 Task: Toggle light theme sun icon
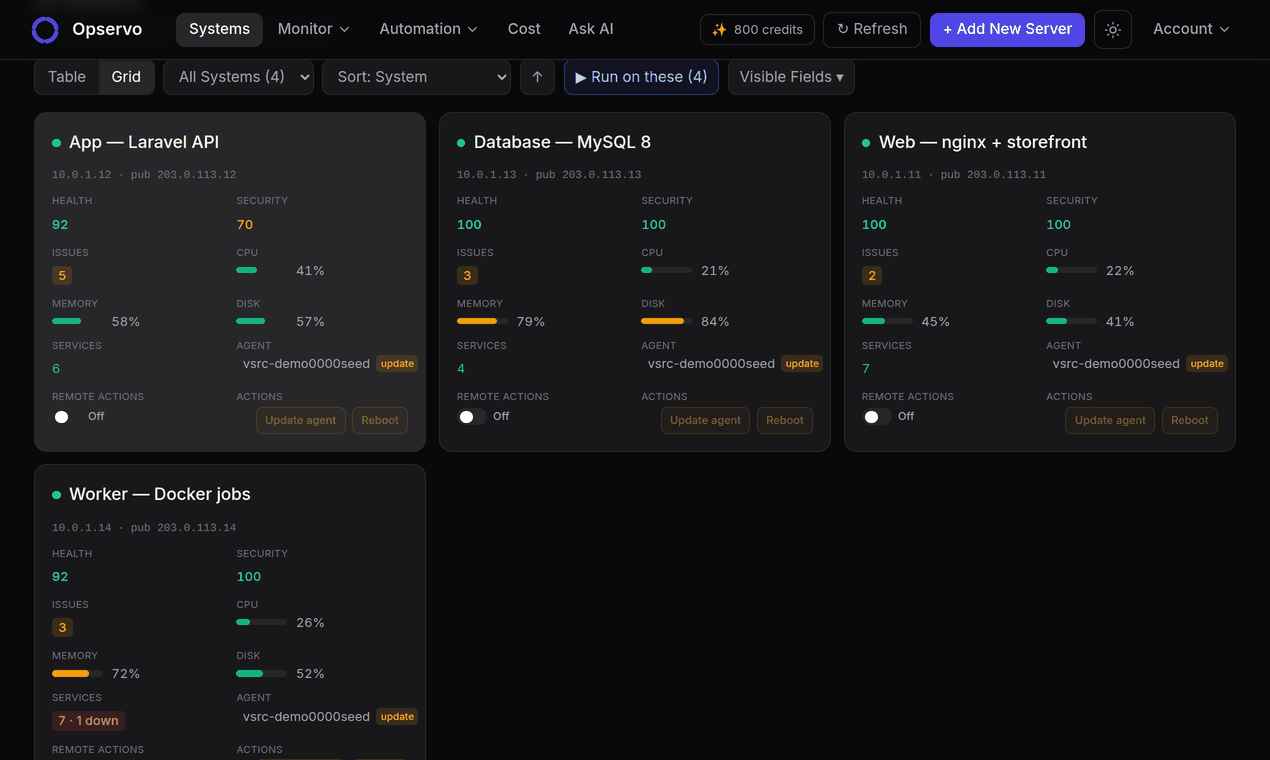tap(1113, 30)
